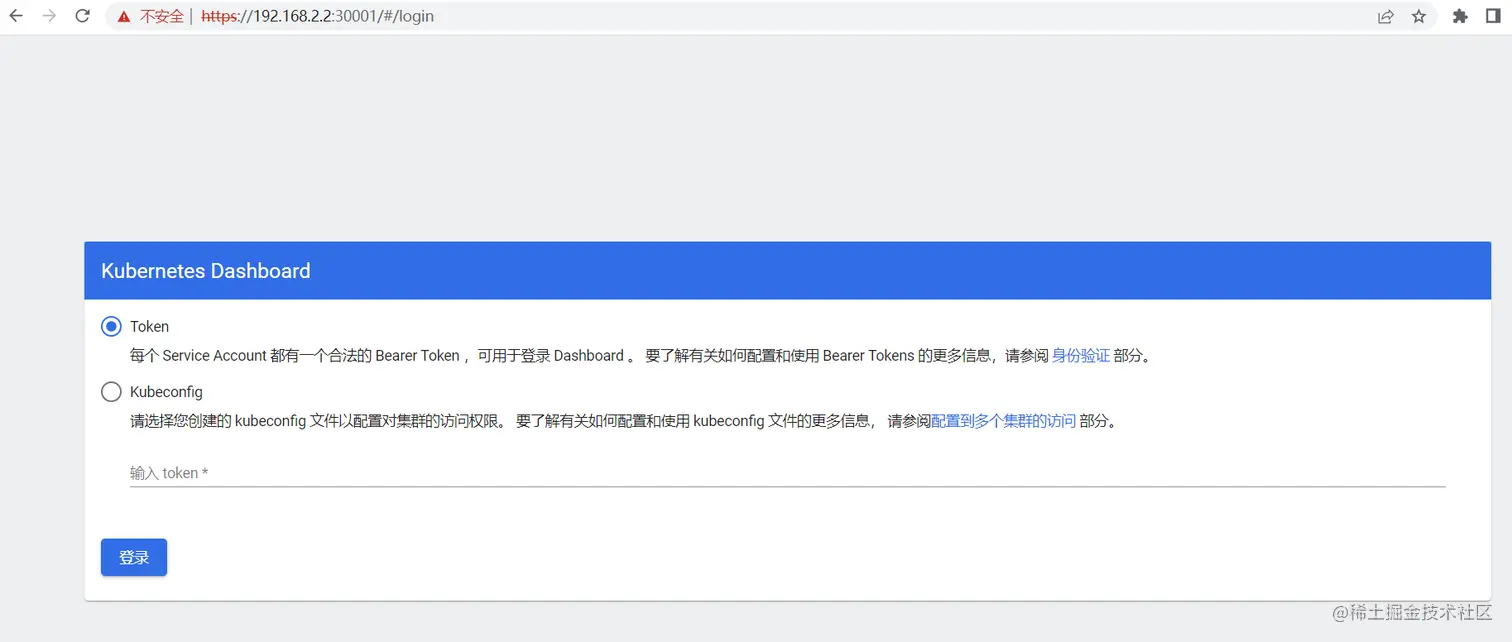
Task: Click the Service Account Bearer Token description
Action: [640, 355]
